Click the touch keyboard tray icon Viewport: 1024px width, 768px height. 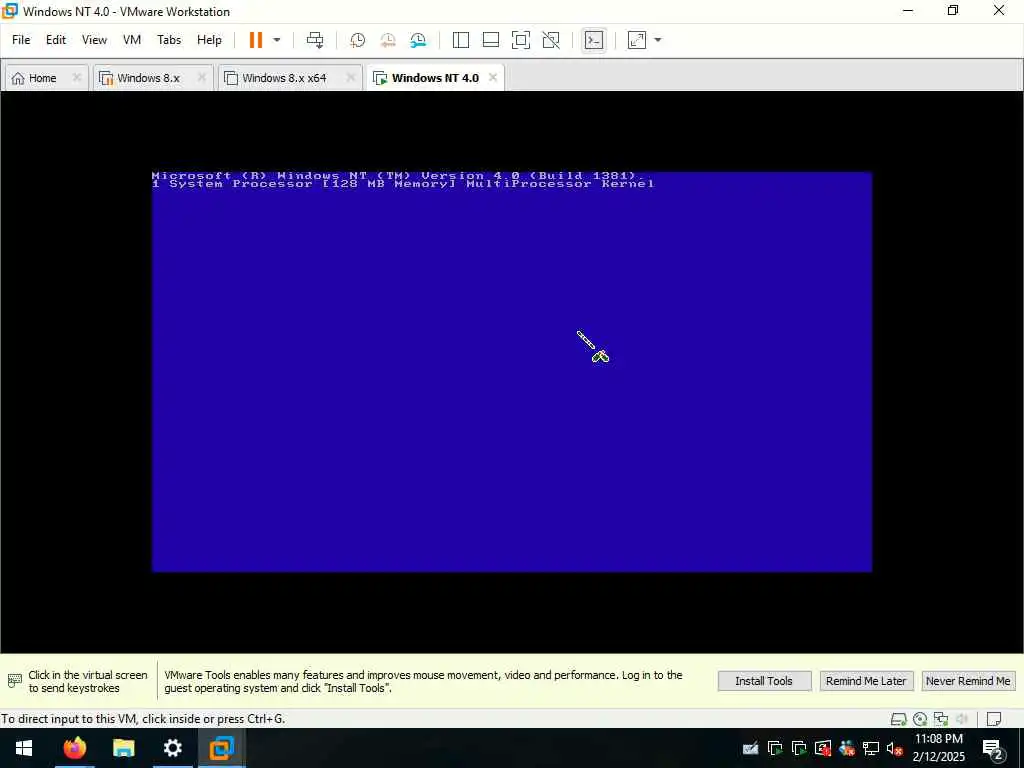coord(751,748)
